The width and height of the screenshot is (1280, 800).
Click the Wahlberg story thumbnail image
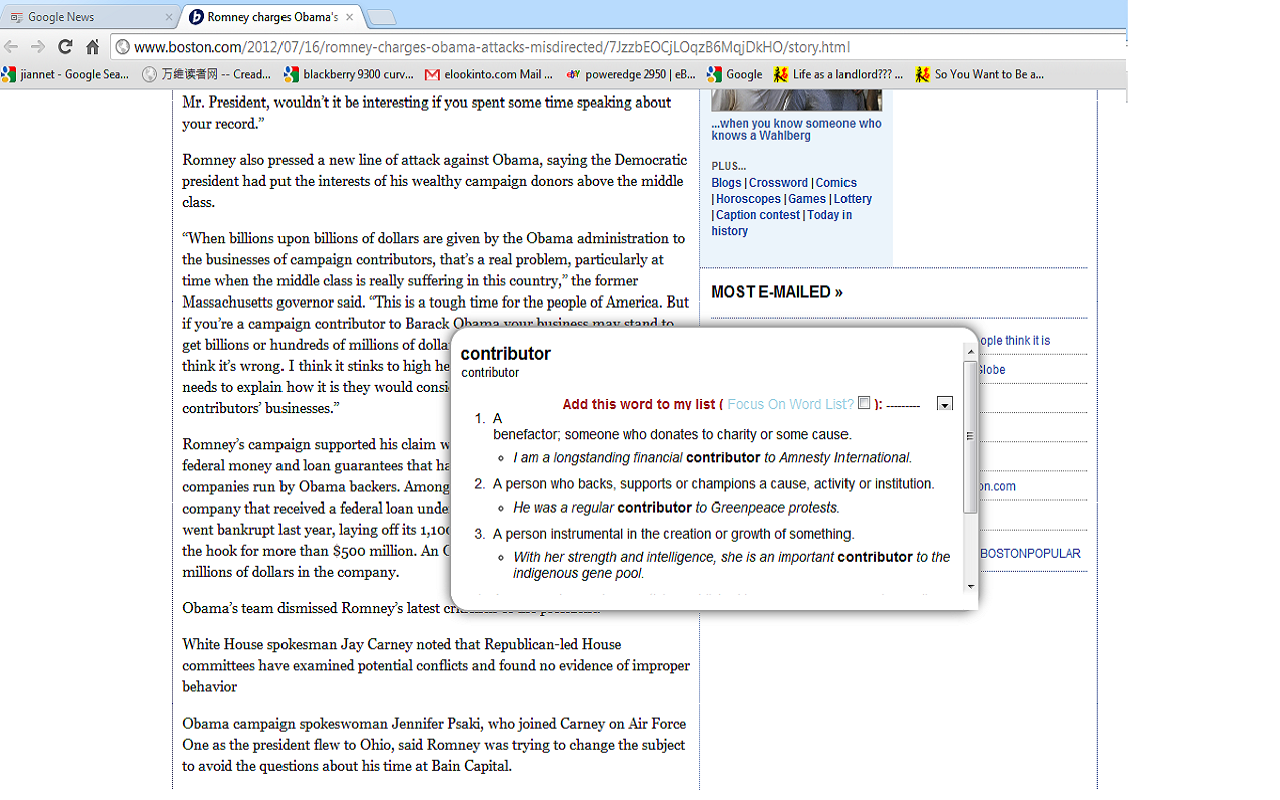click(x=797, y=100)
